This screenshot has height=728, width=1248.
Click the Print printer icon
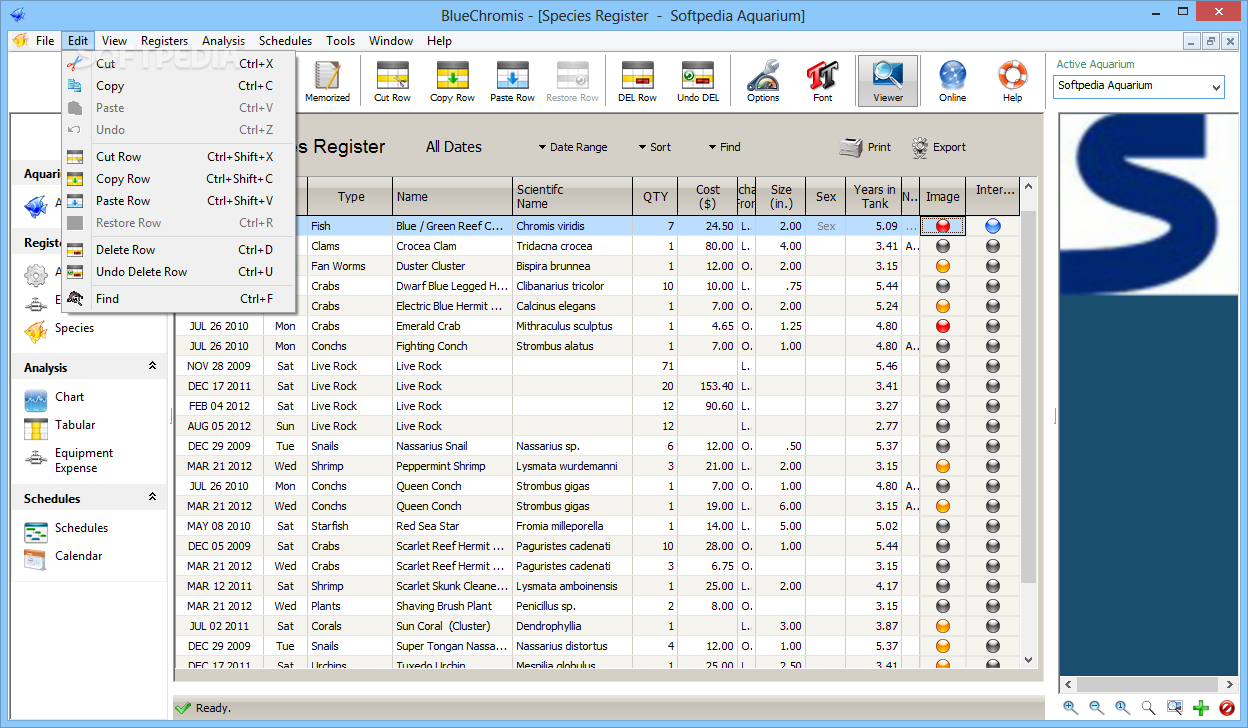865,147
